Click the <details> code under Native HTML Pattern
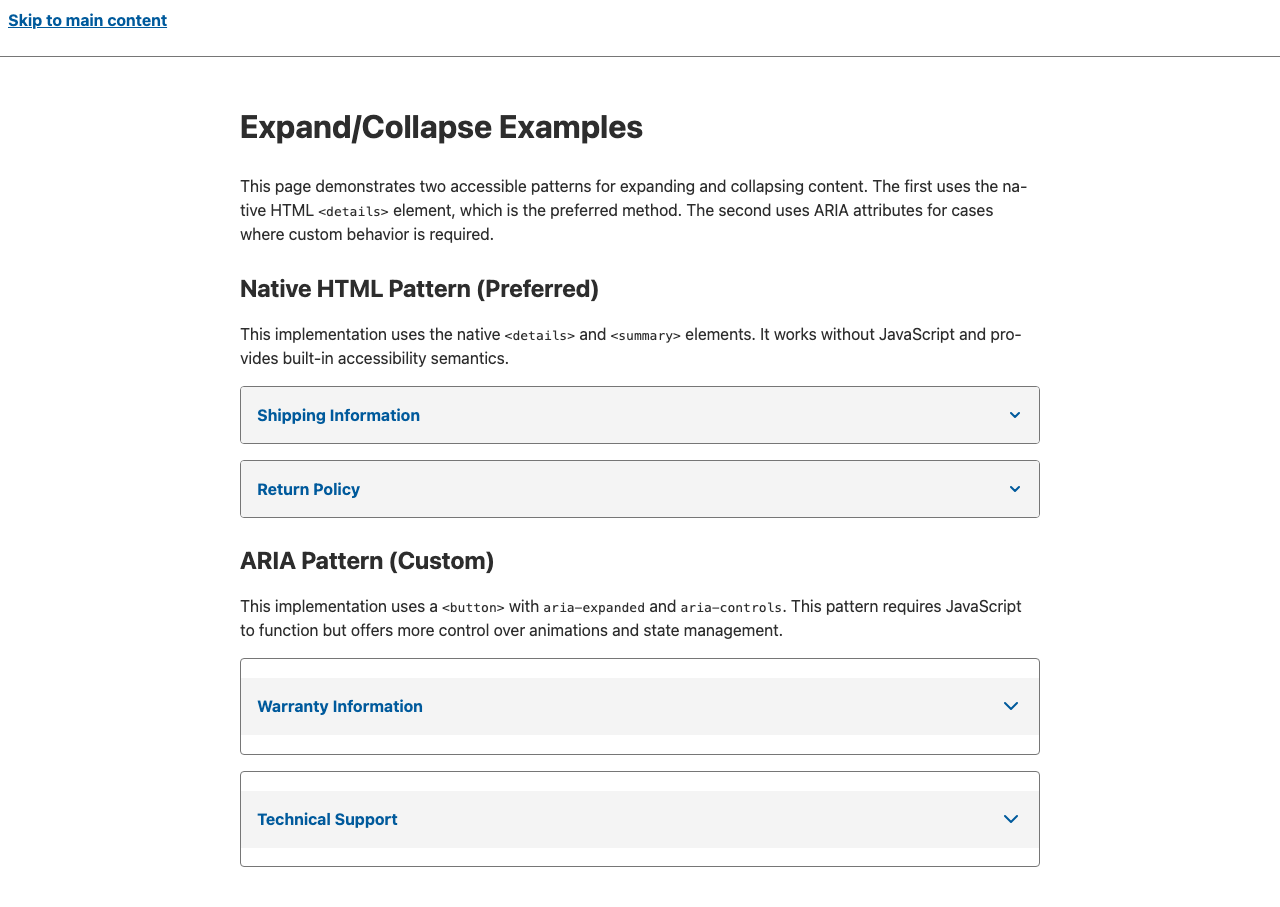 (540, 335)
